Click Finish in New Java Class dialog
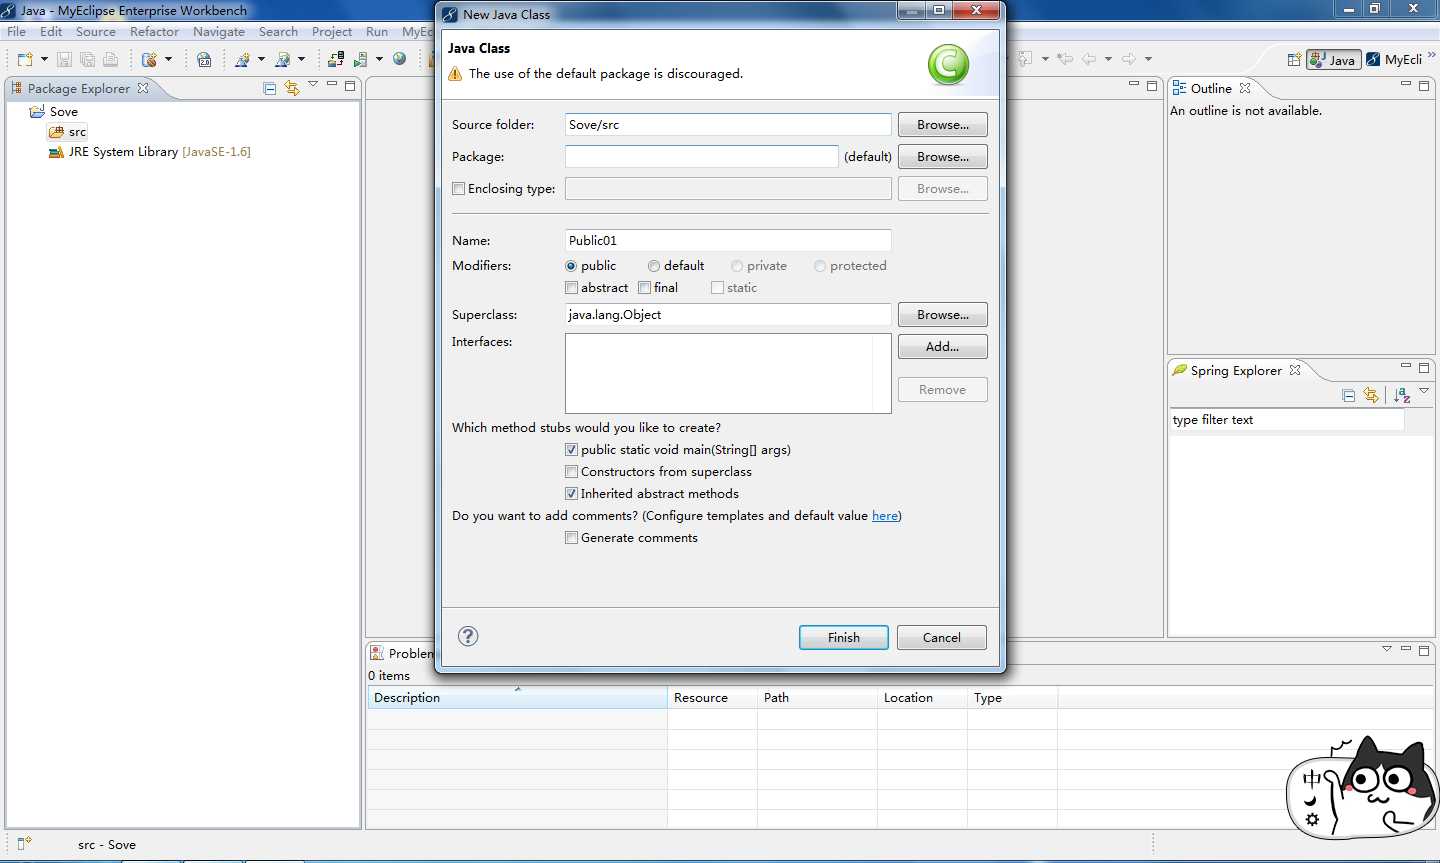1440x863 pixels. 843,638
